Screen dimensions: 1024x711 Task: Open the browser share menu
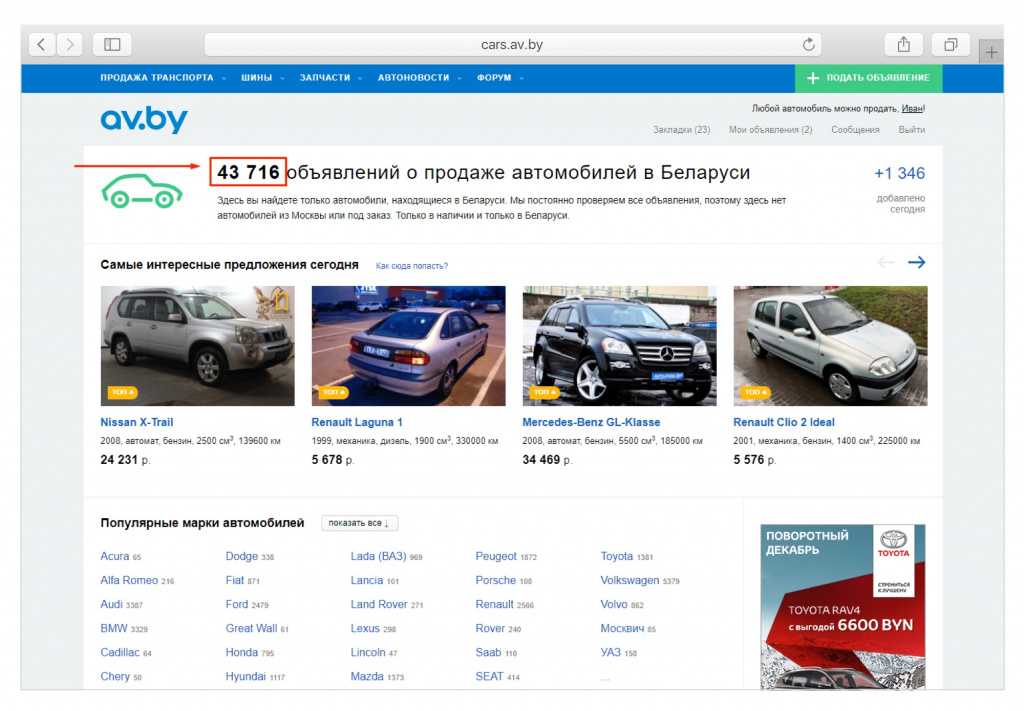pyautogui.click(x=903, y=44)
